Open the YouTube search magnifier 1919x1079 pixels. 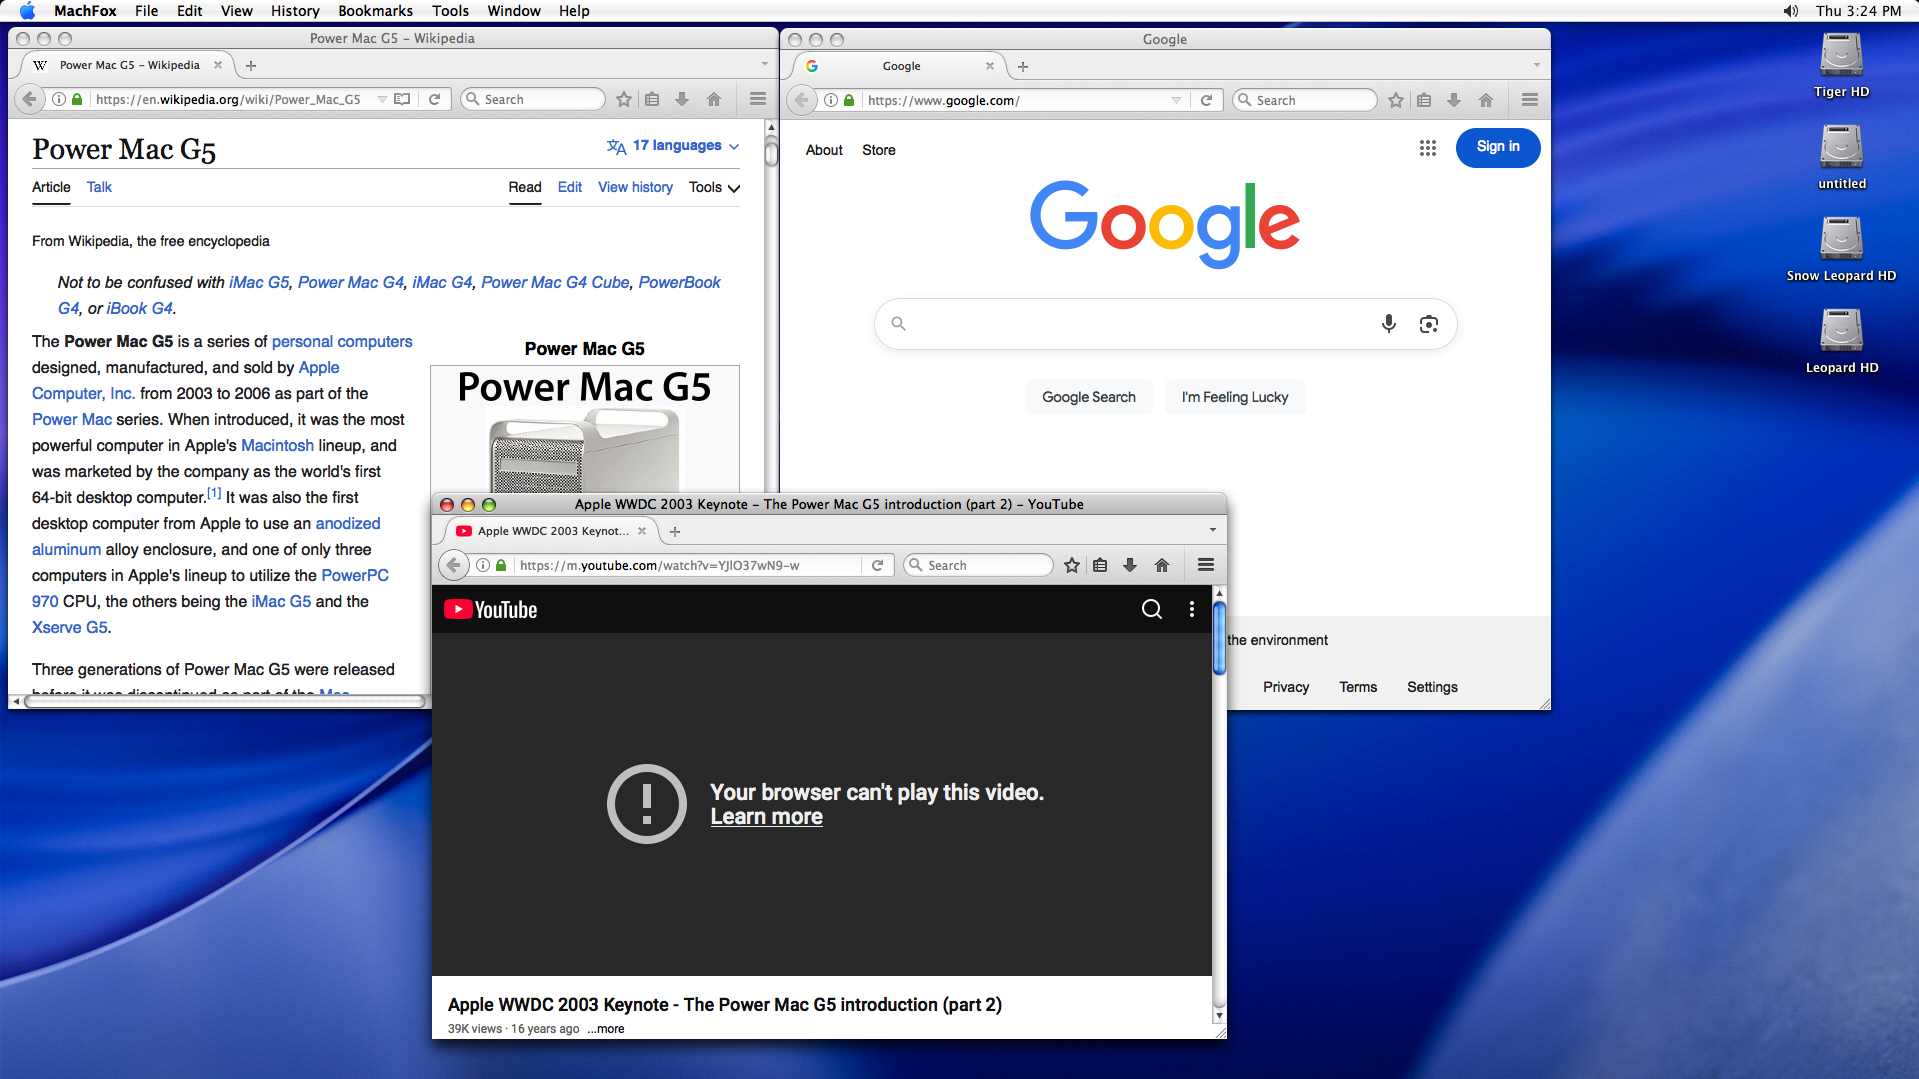[x=1152, y=609]
